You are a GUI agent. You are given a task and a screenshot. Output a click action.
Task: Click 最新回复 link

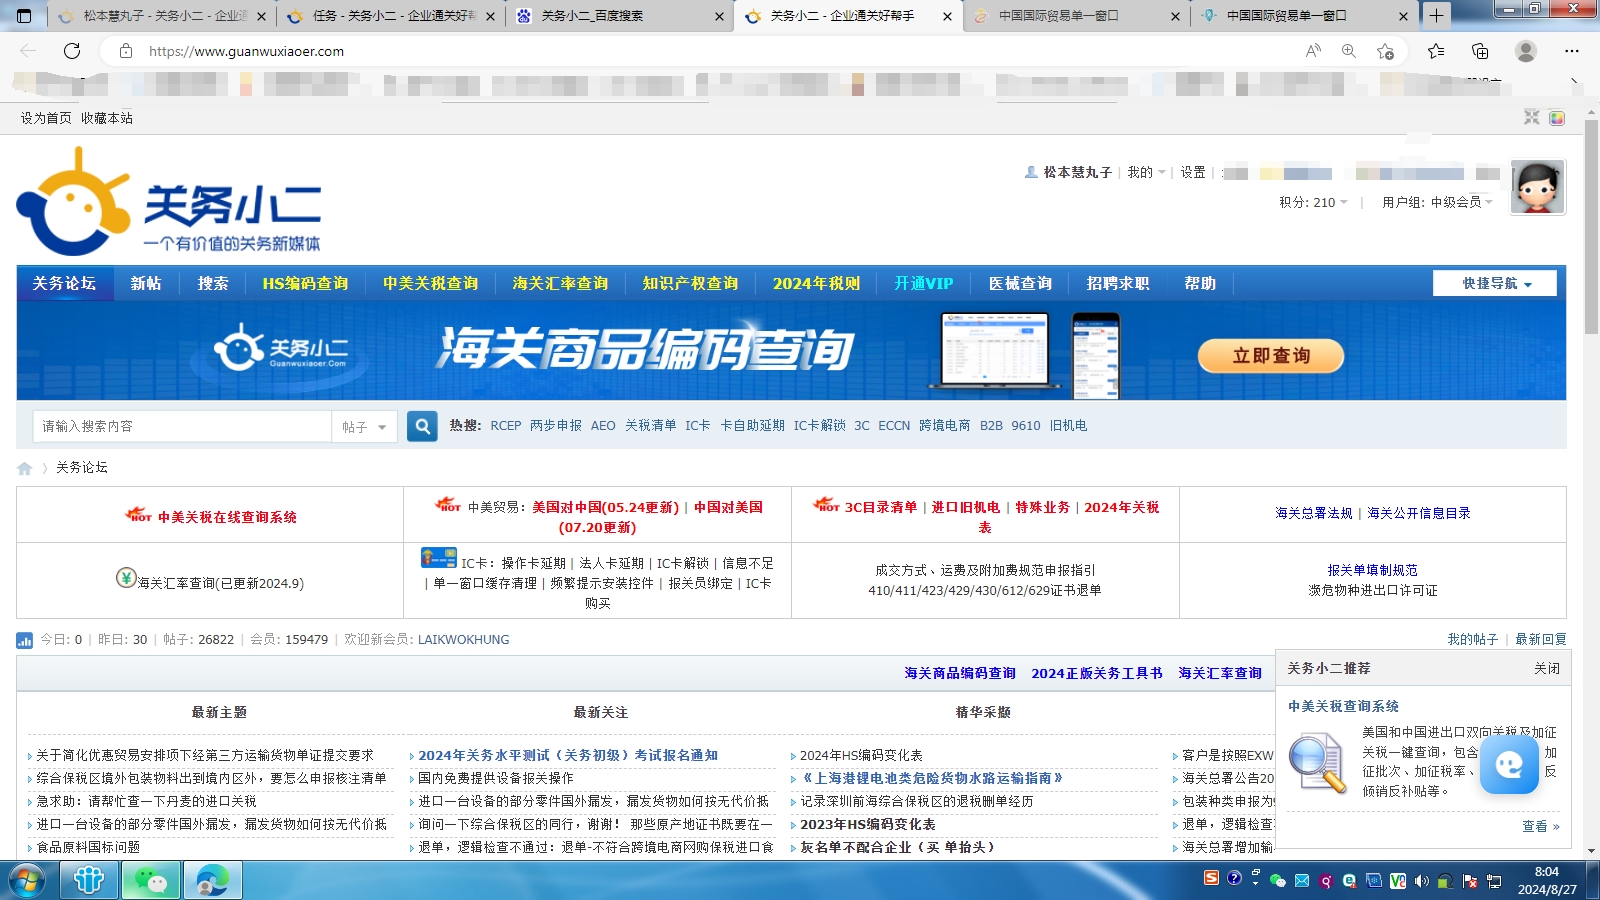[1541, 639]
